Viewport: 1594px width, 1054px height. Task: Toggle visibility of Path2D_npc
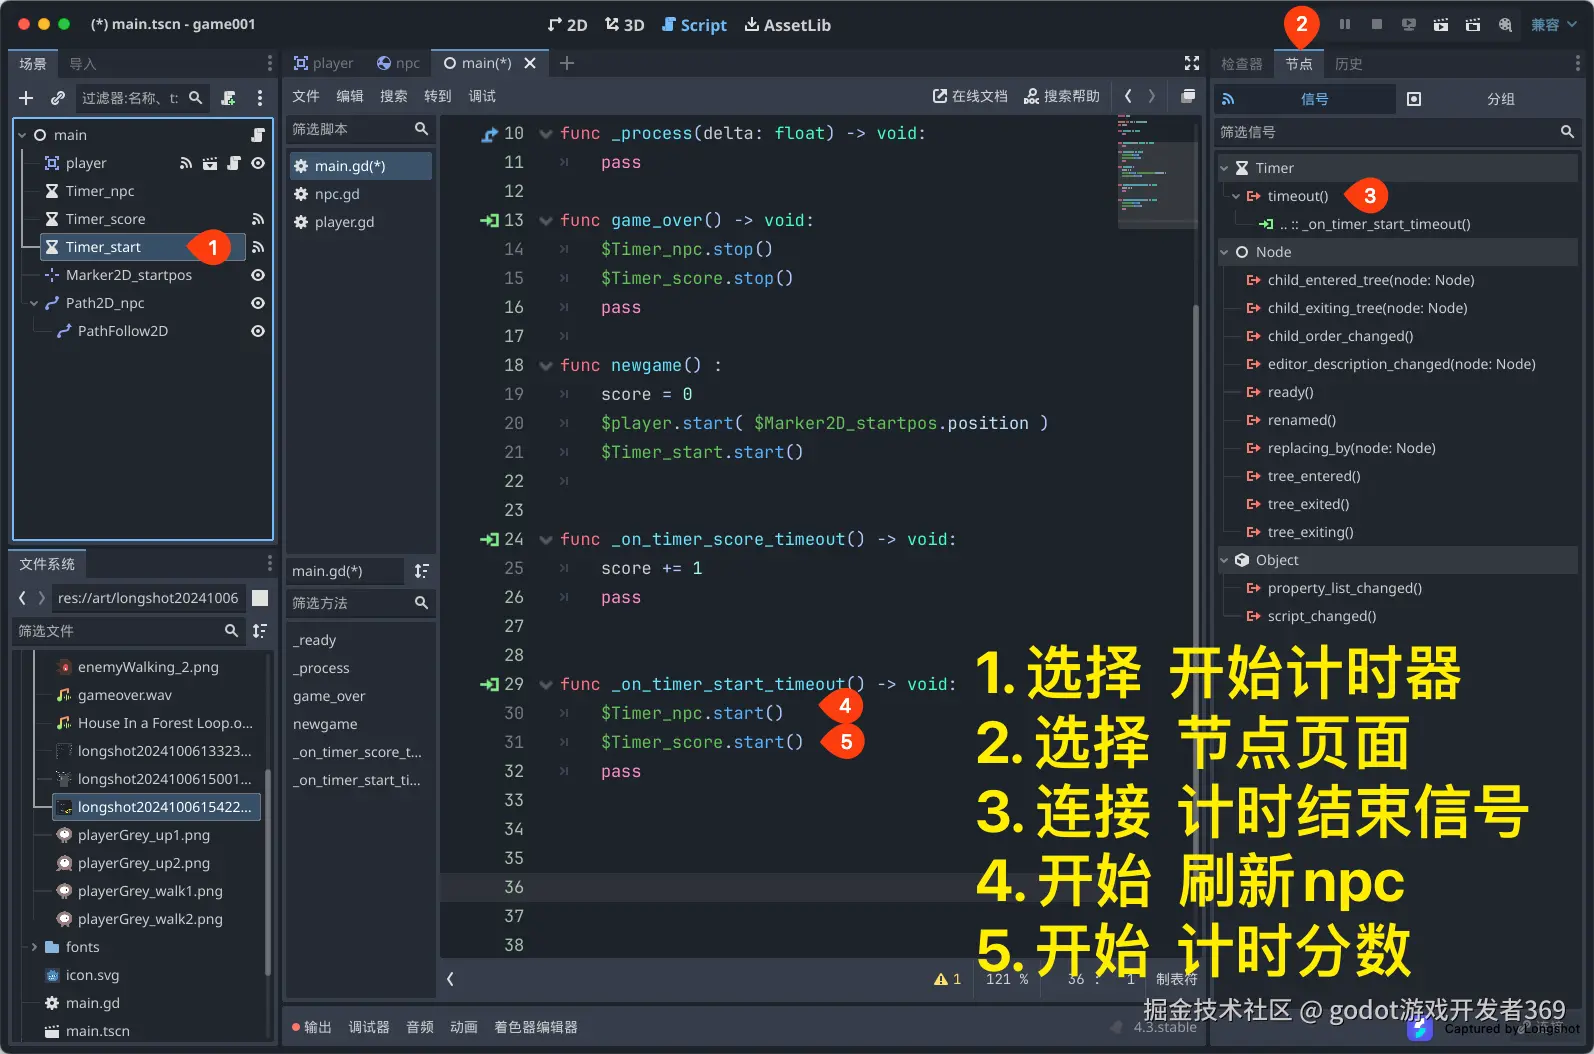[258, 303]
